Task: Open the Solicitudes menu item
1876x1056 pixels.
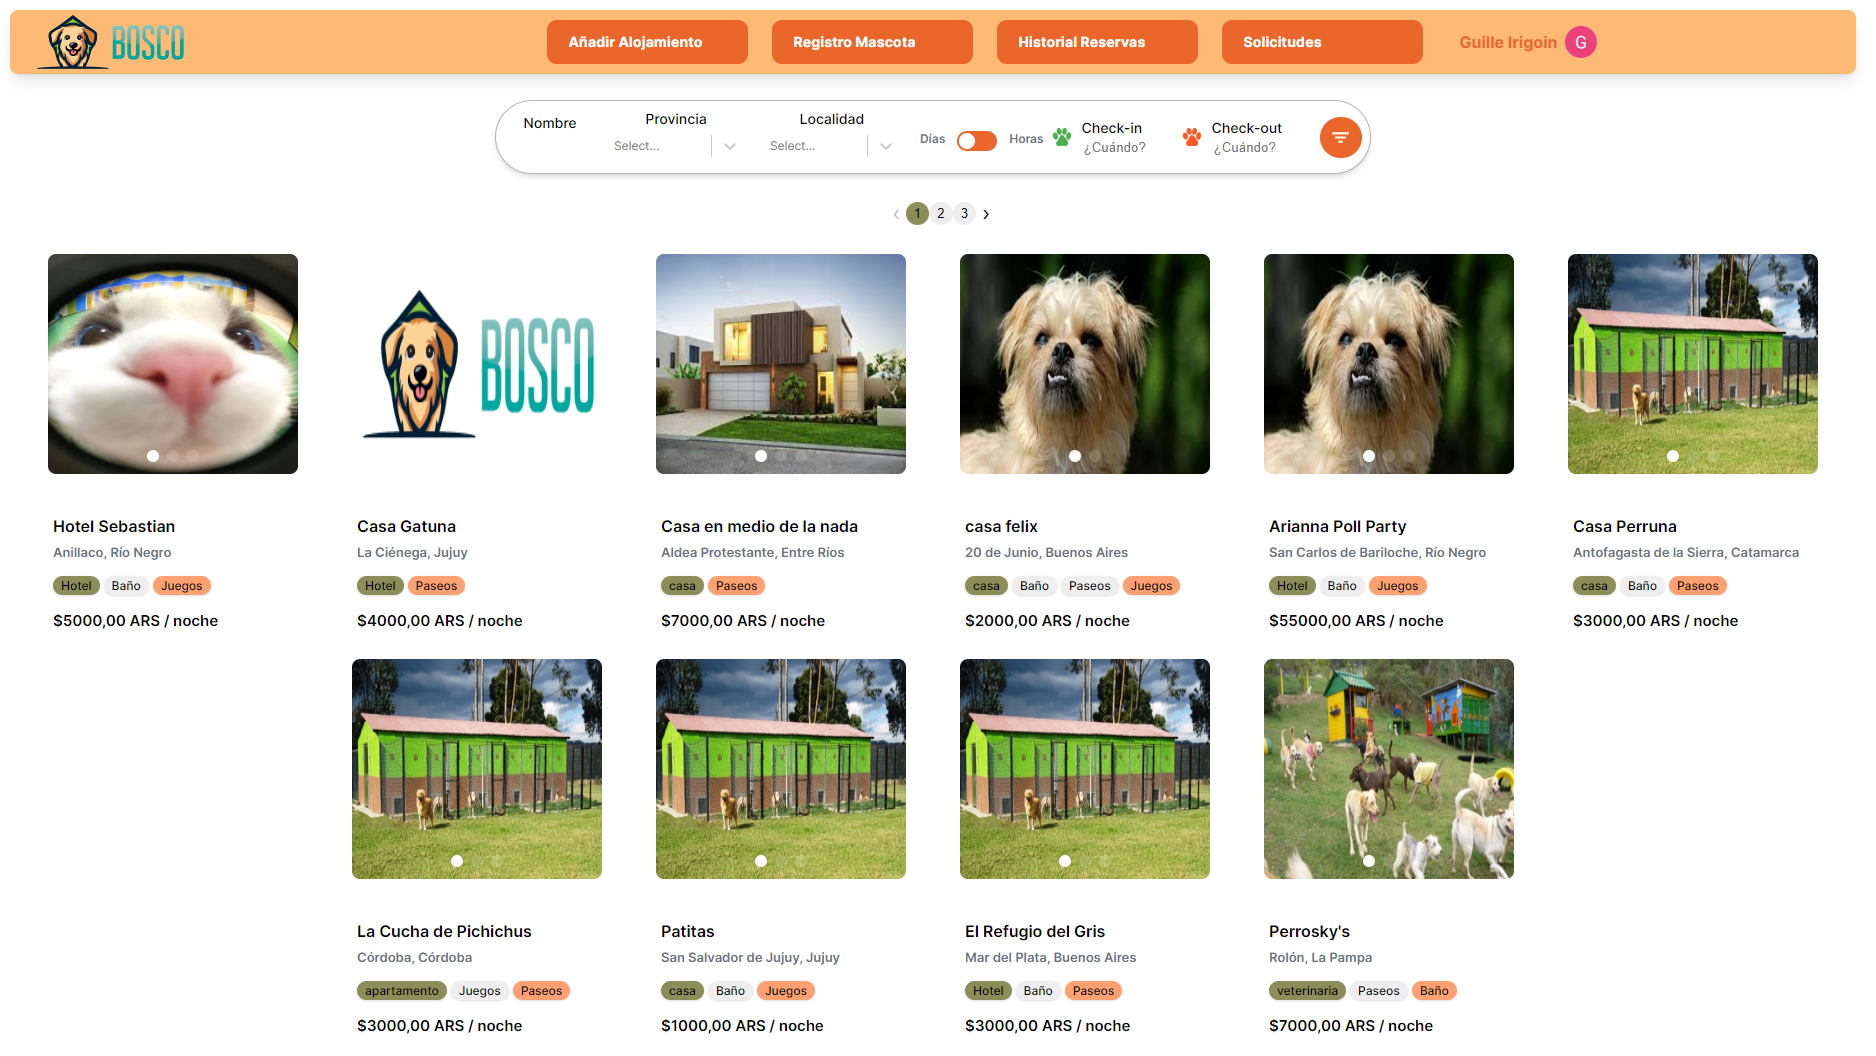Action: coord(1321,42)
